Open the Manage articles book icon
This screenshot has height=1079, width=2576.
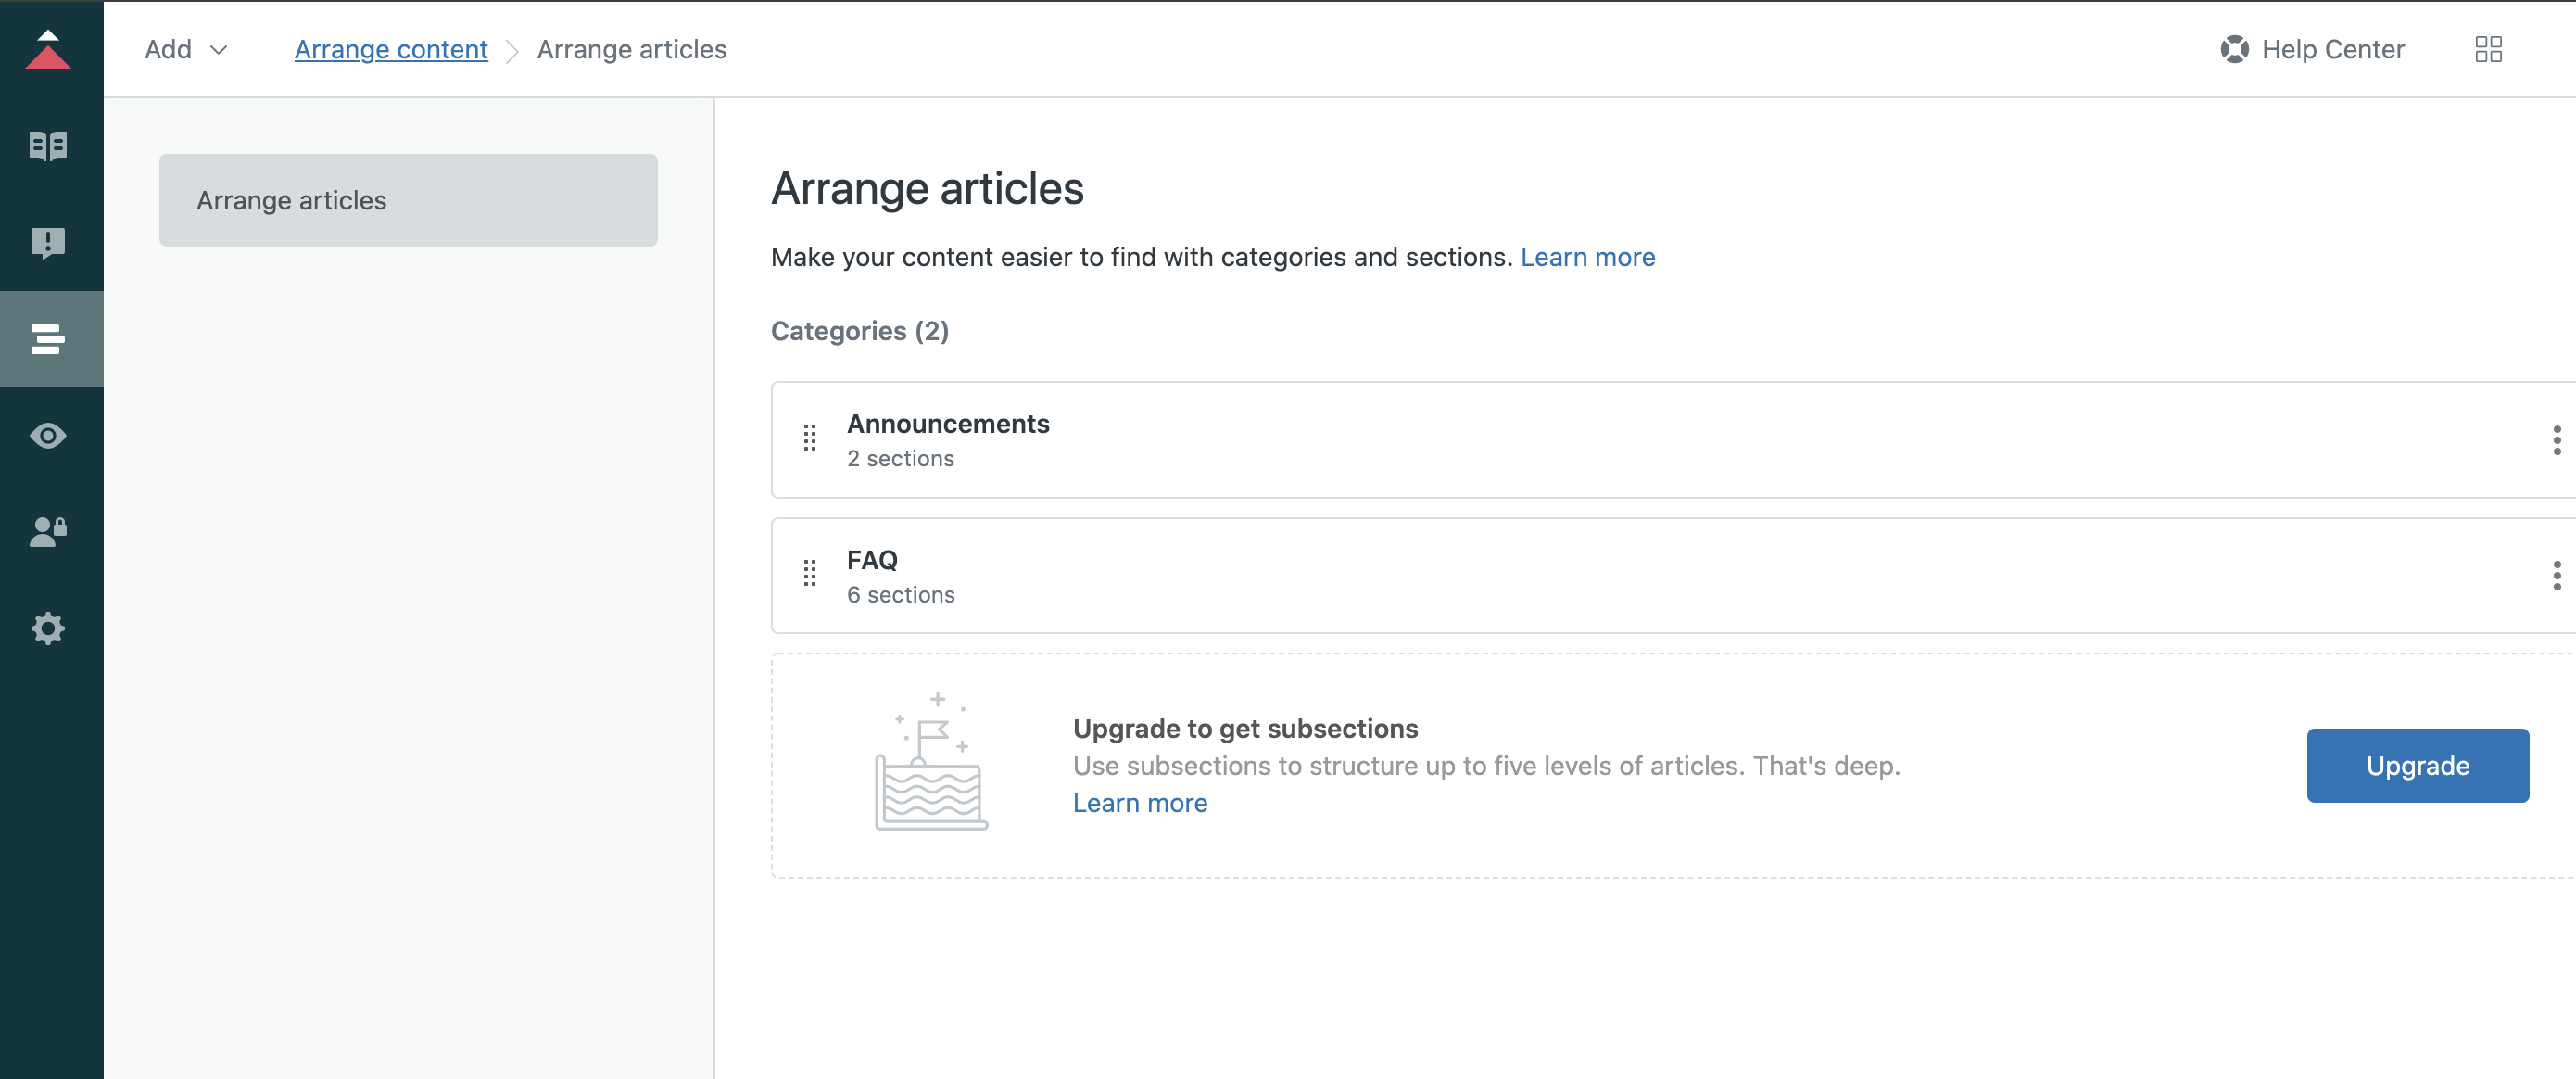tap(48, 146)
